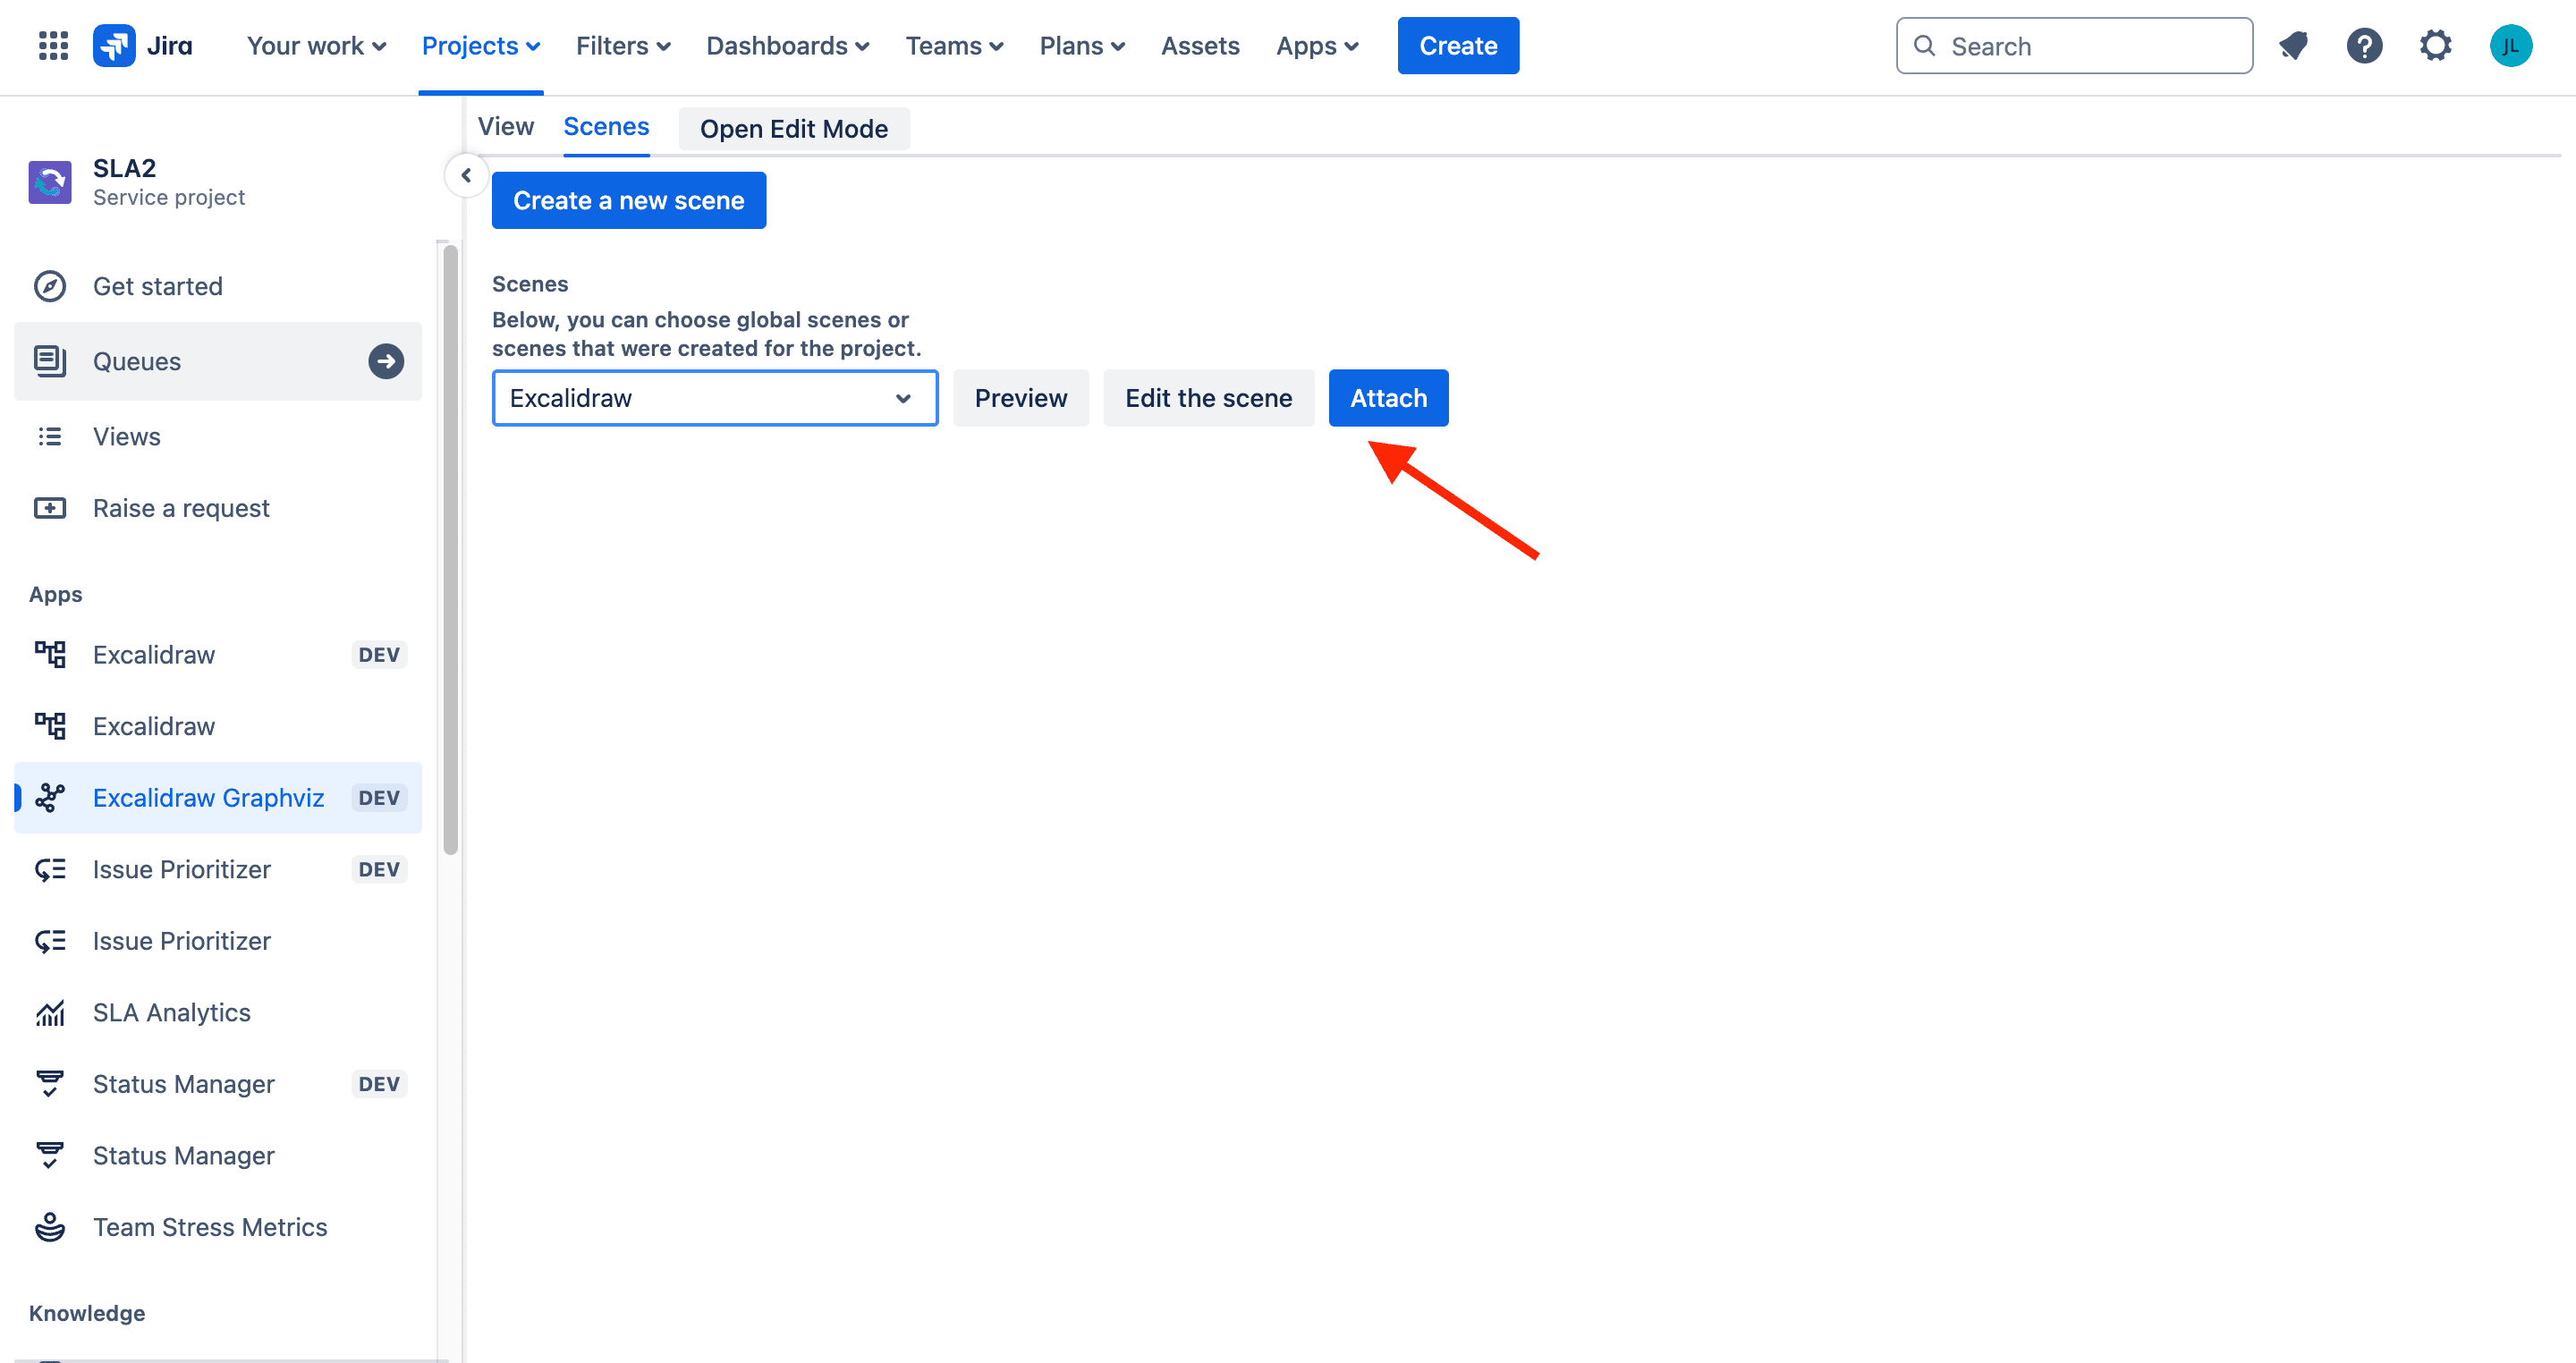Open the Excalidraw scene dropdown
Viewport: 2576px width, 1363px height.
coord(715,398)
